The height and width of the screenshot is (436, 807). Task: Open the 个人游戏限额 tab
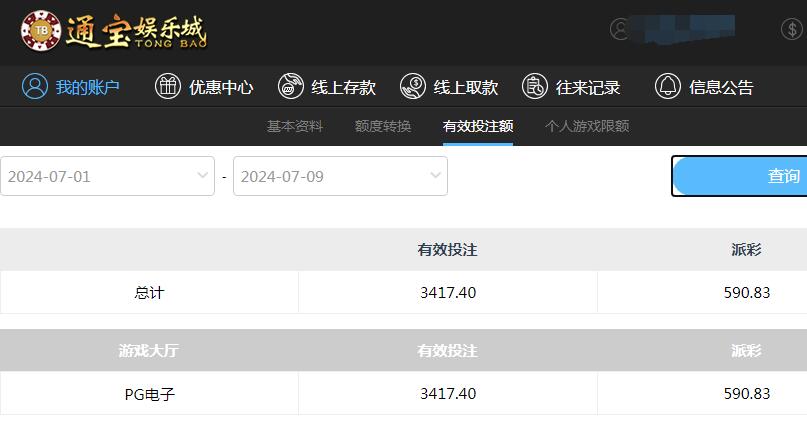(587, 126)
